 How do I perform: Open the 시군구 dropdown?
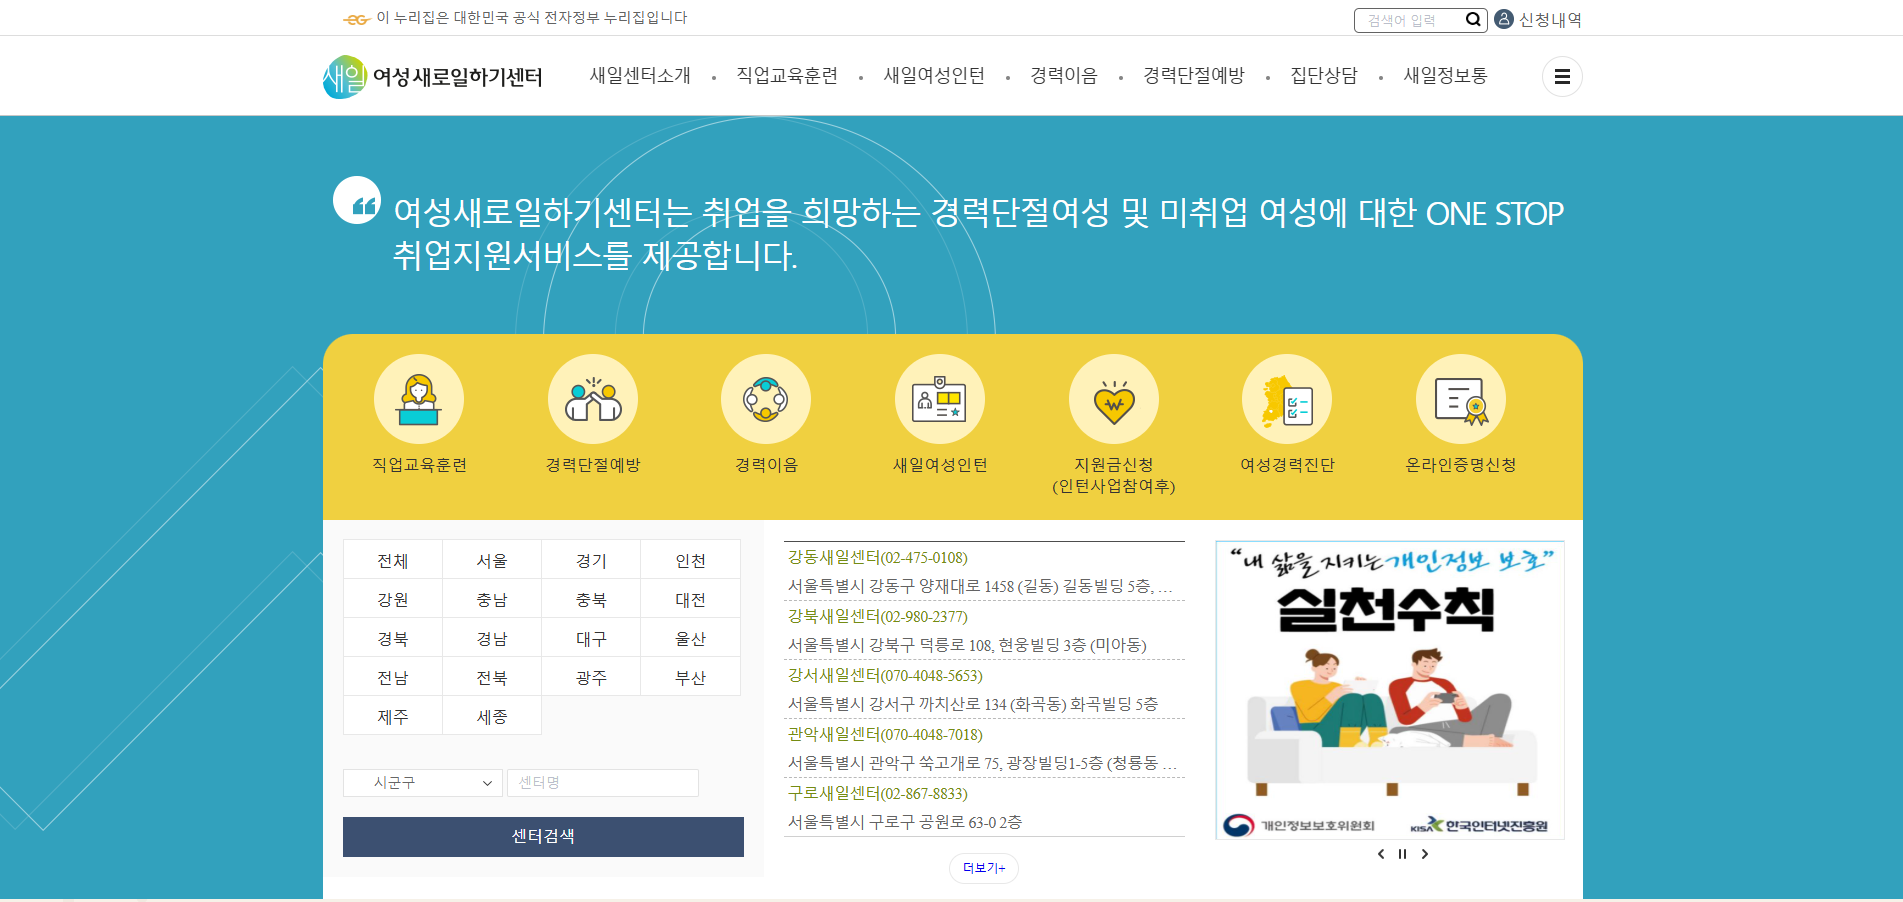[422, 783]
